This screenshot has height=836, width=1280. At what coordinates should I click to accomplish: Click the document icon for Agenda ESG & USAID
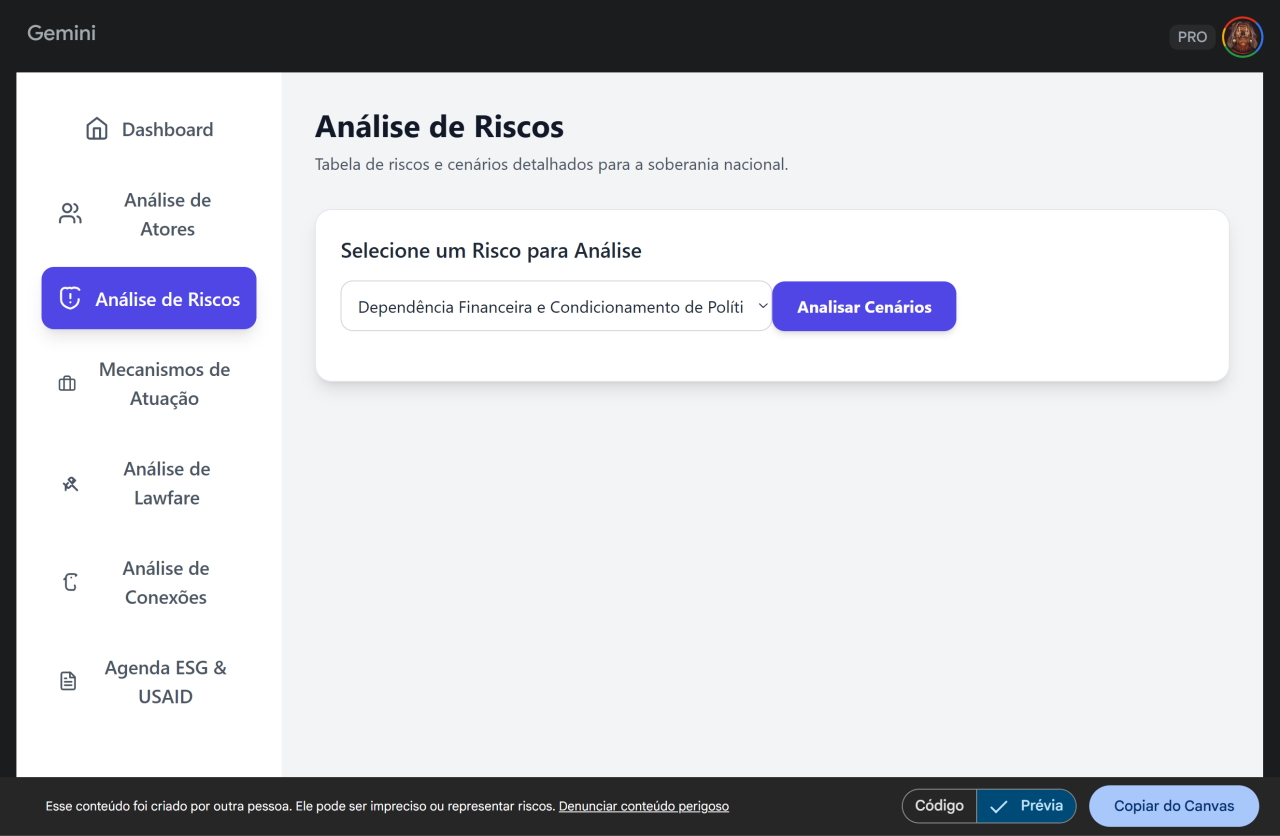coord(68,682)
